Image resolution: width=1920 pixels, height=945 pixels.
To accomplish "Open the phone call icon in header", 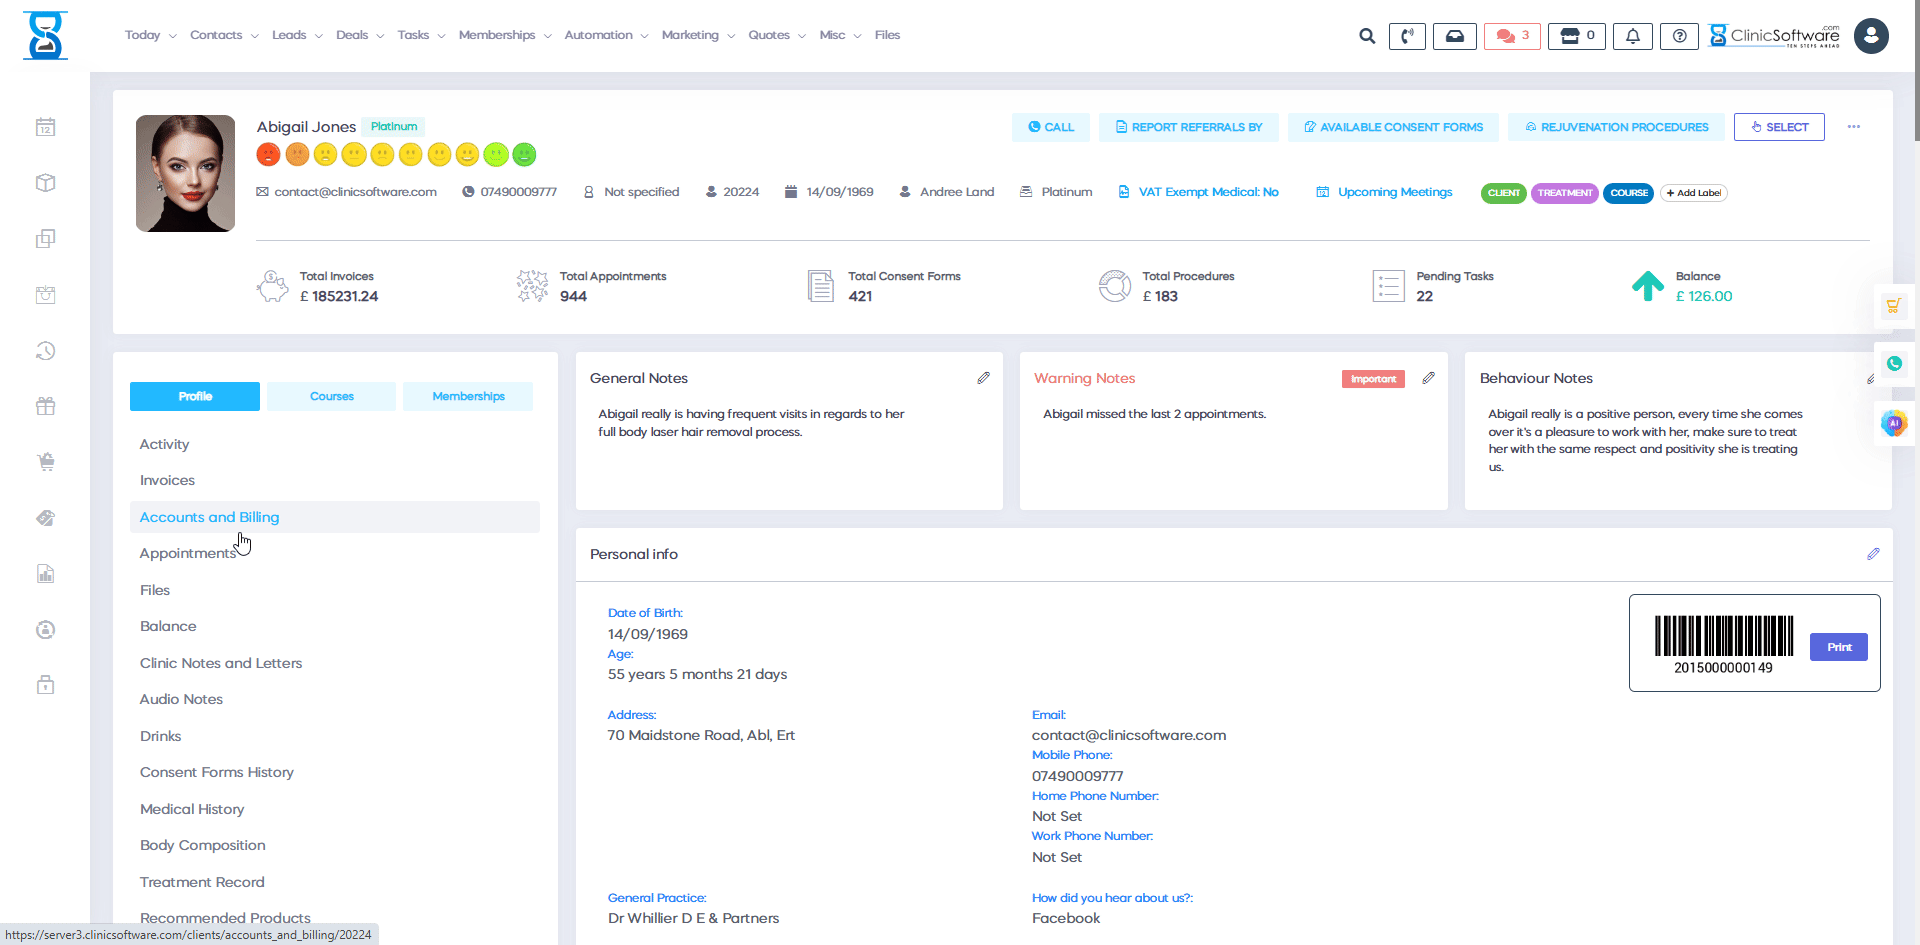I will pos(1407,35).
